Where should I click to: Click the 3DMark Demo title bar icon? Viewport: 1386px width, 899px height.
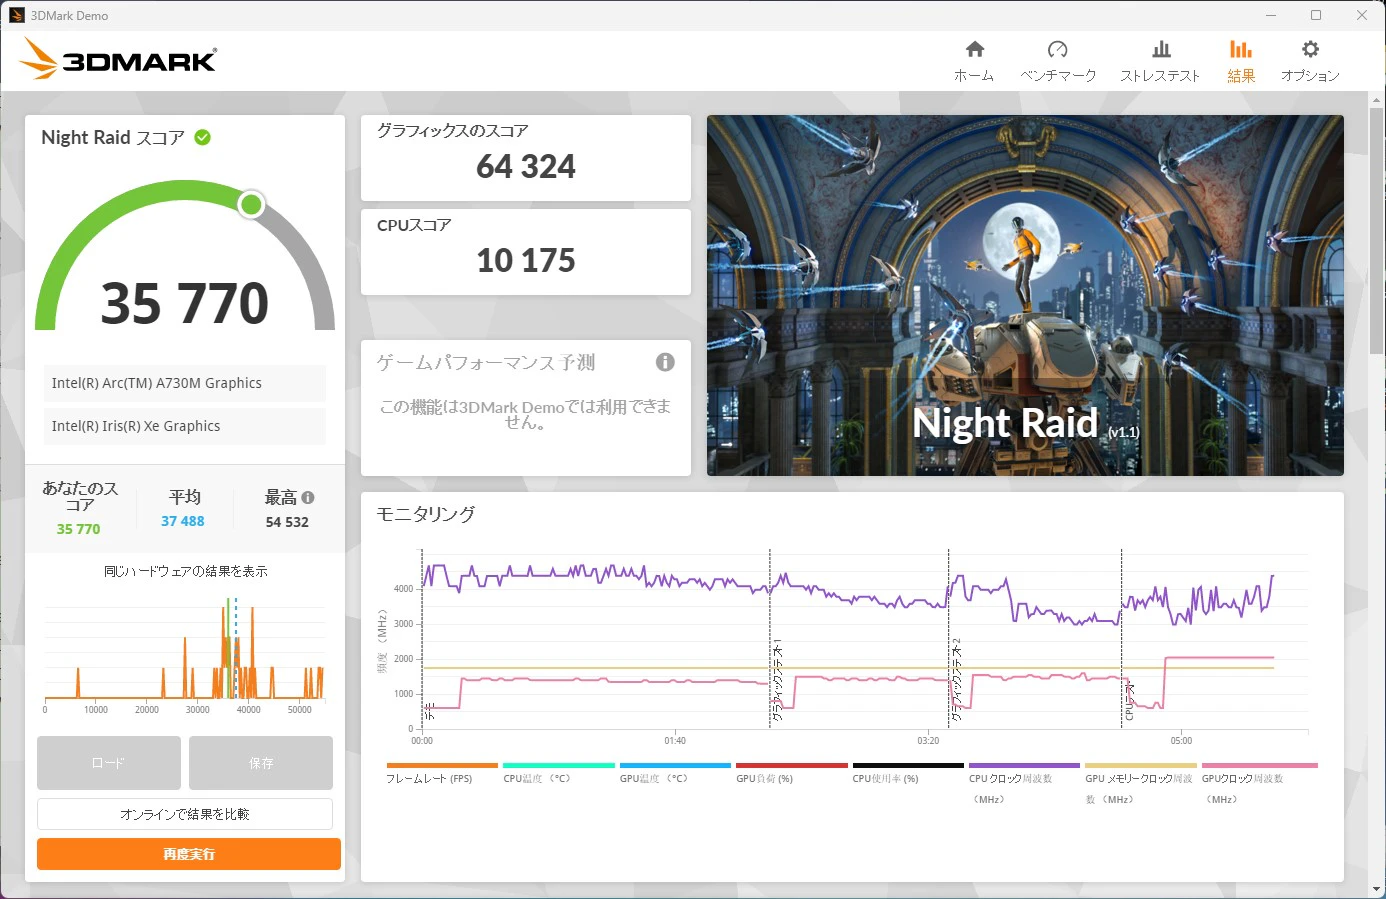17,15
